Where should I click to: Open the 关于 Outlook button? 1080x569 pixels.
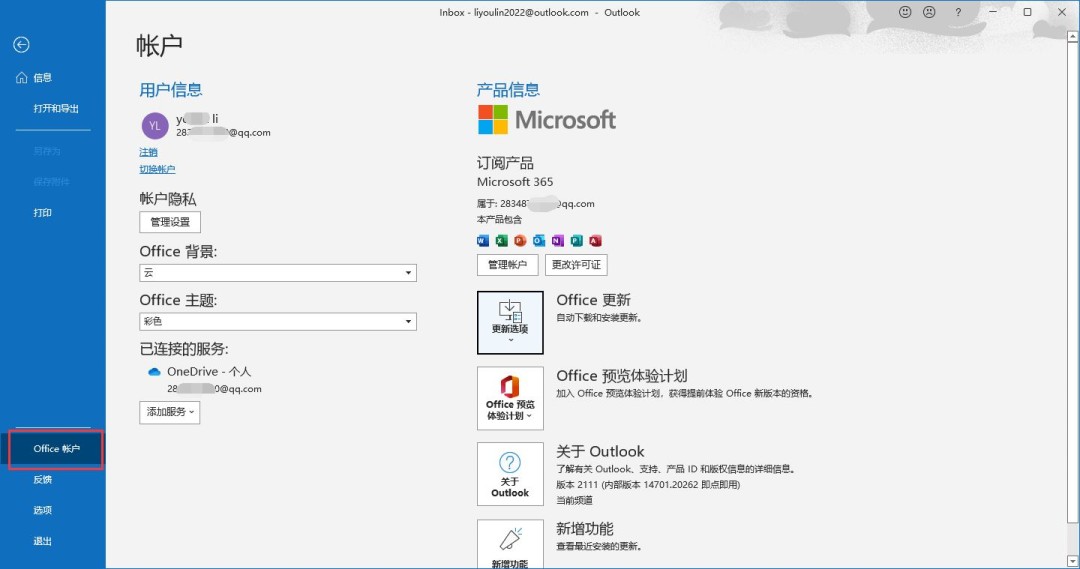[510, 474]
